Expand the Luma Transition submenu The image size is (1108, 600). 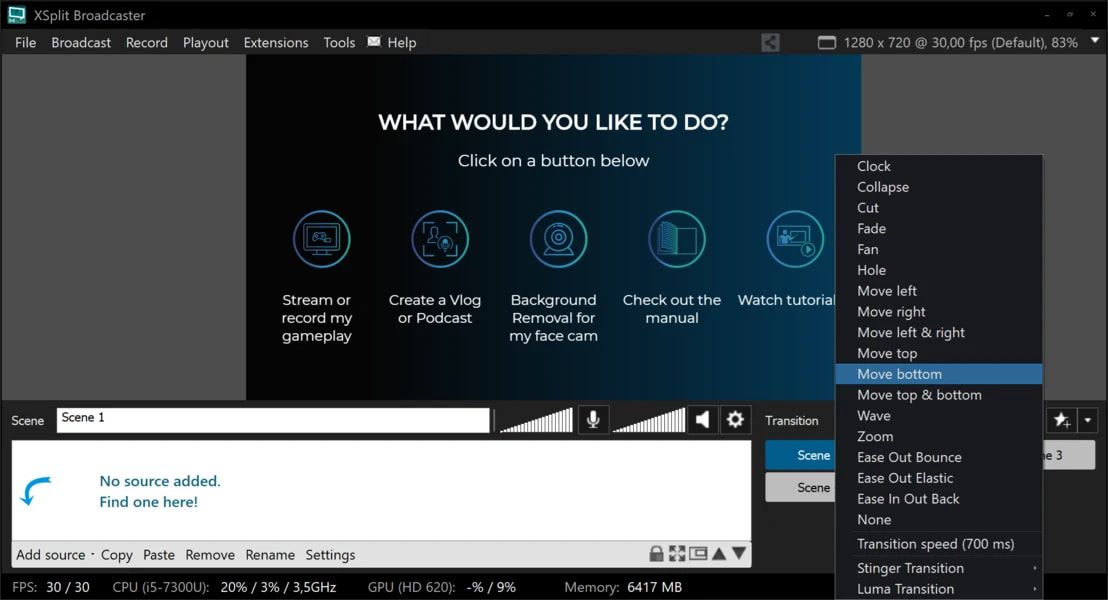pyautogui.click(x=907, y=588)
